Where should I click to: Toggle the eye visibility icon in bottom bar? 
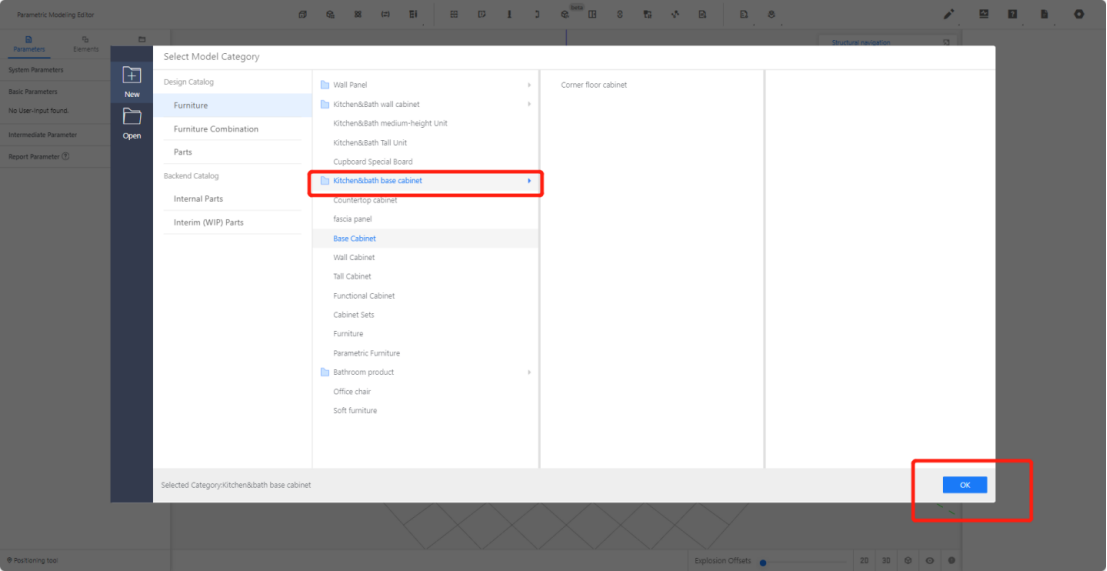(929, 561)
